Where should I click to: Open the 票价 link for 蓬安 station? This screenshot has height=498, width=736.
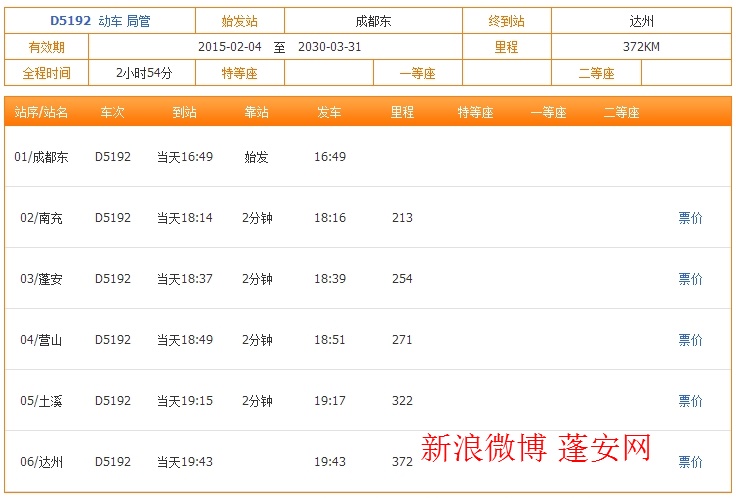coord(690,279)
